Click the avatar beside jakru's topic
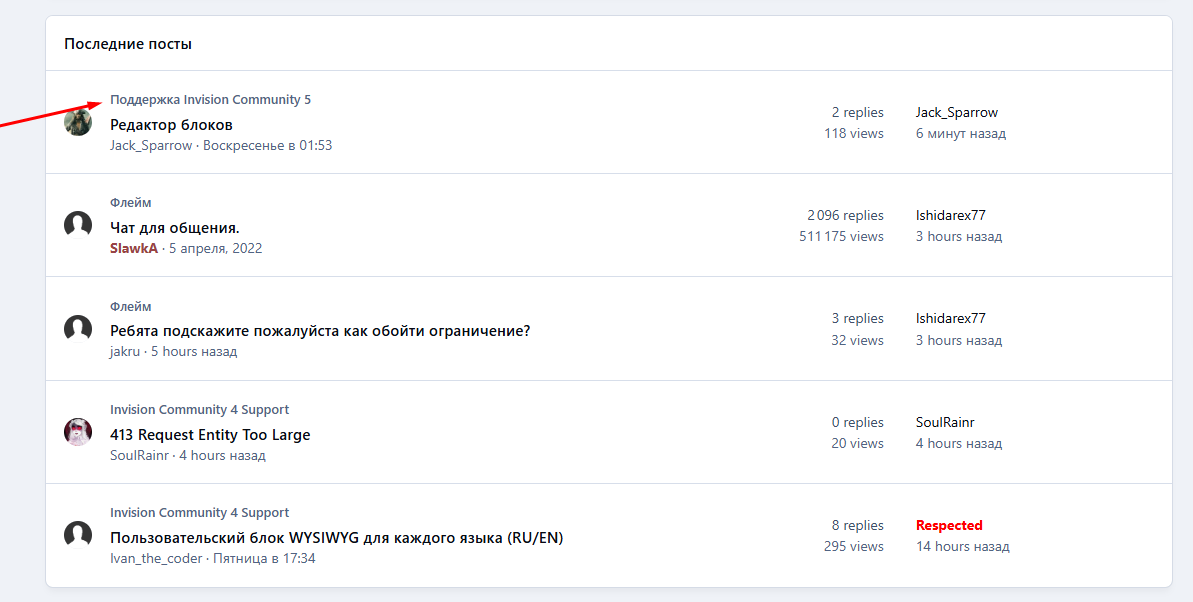 click(x=78, y=328)
